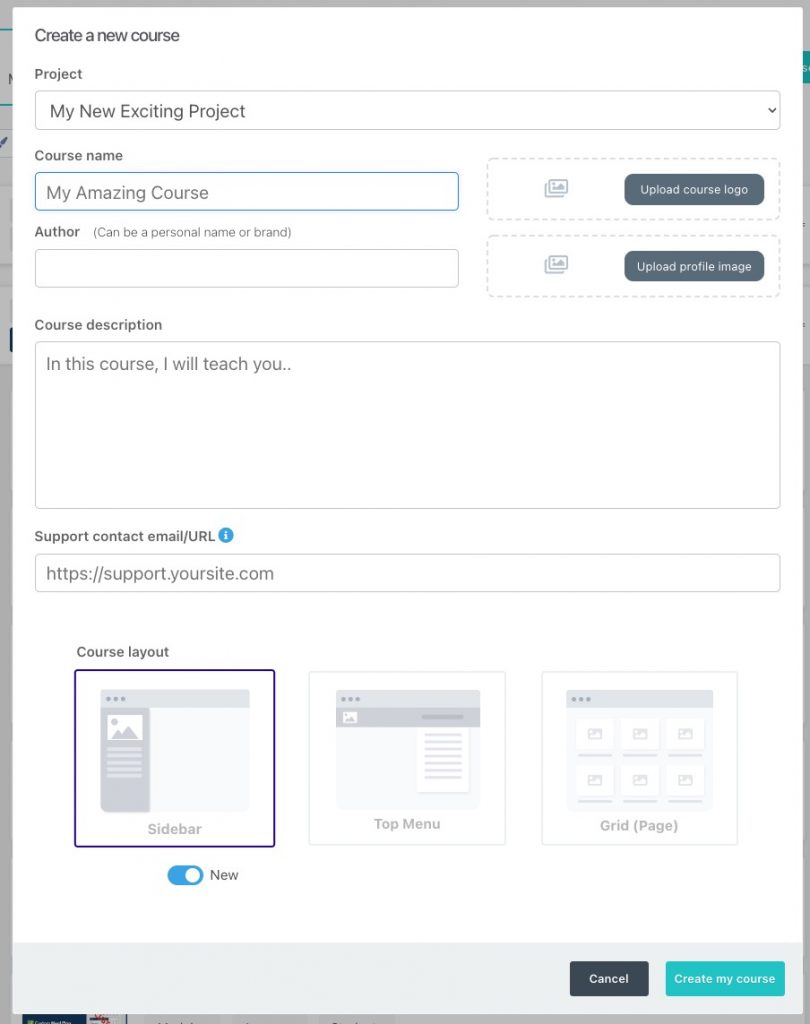
Task: Click Create my course button
Action: coord(725,978)
